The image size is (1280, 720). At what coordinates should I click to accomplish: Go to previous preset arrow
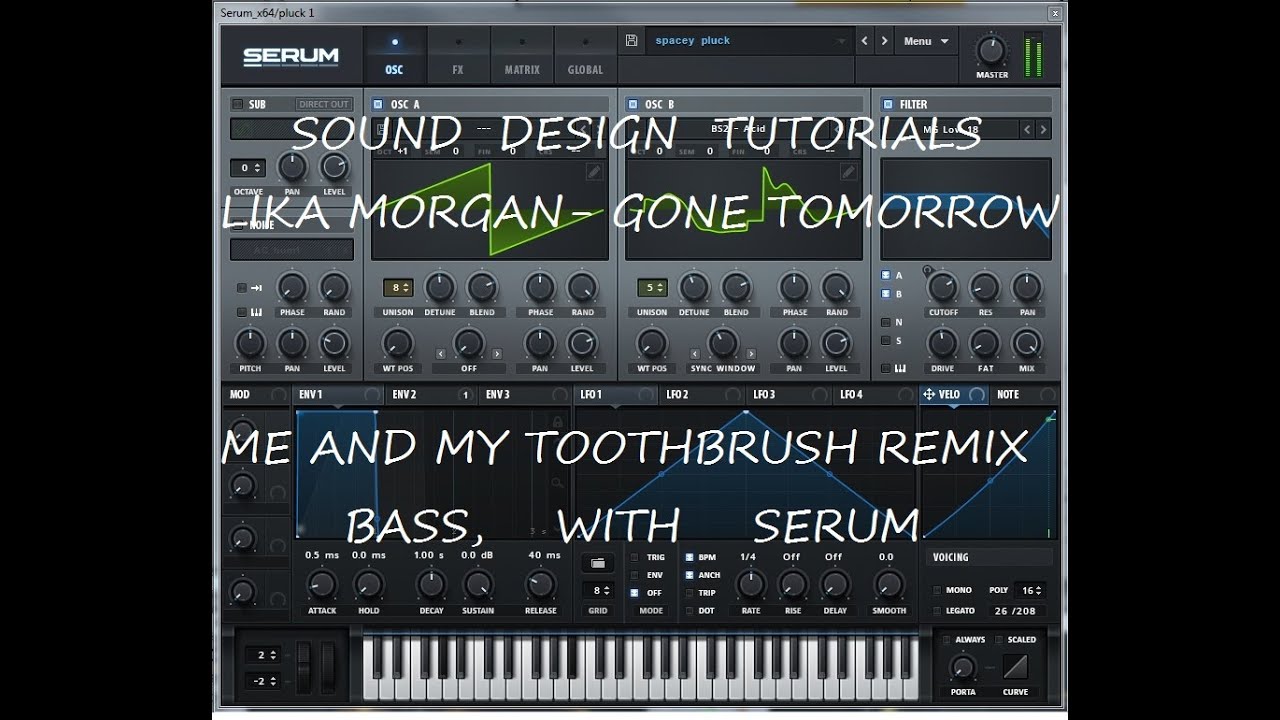[x=865, y=41]
